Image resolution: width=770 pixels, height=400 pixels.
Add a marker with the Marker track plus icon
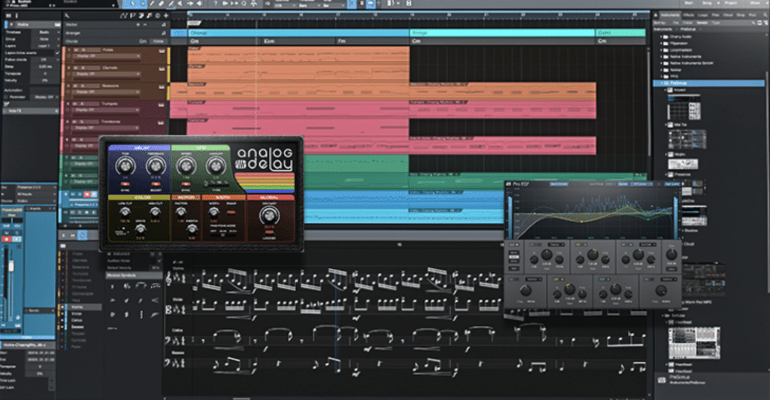pyautogui.click(x=138, y=25)
